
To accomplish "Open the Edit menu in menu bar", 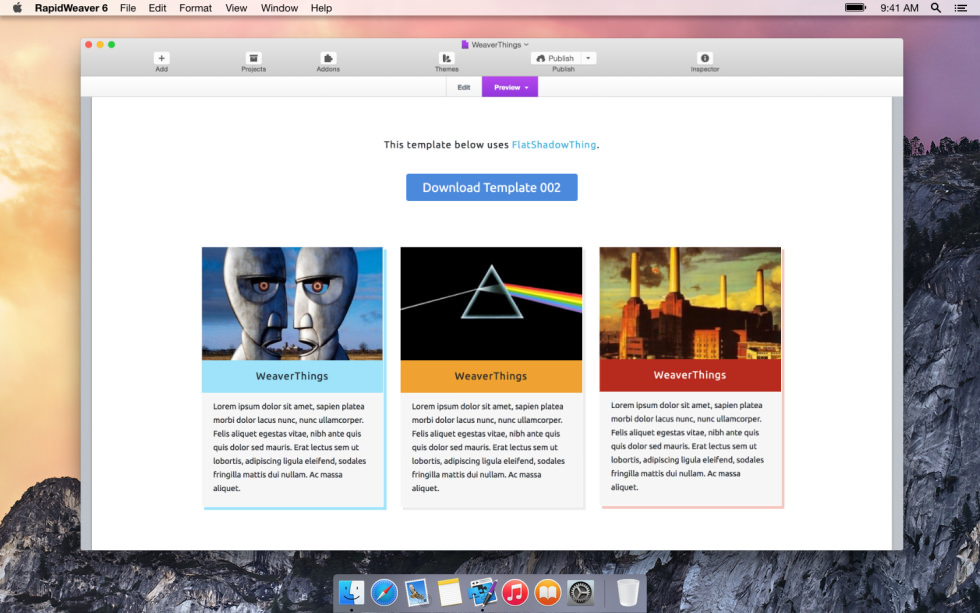I will [158, 8].
